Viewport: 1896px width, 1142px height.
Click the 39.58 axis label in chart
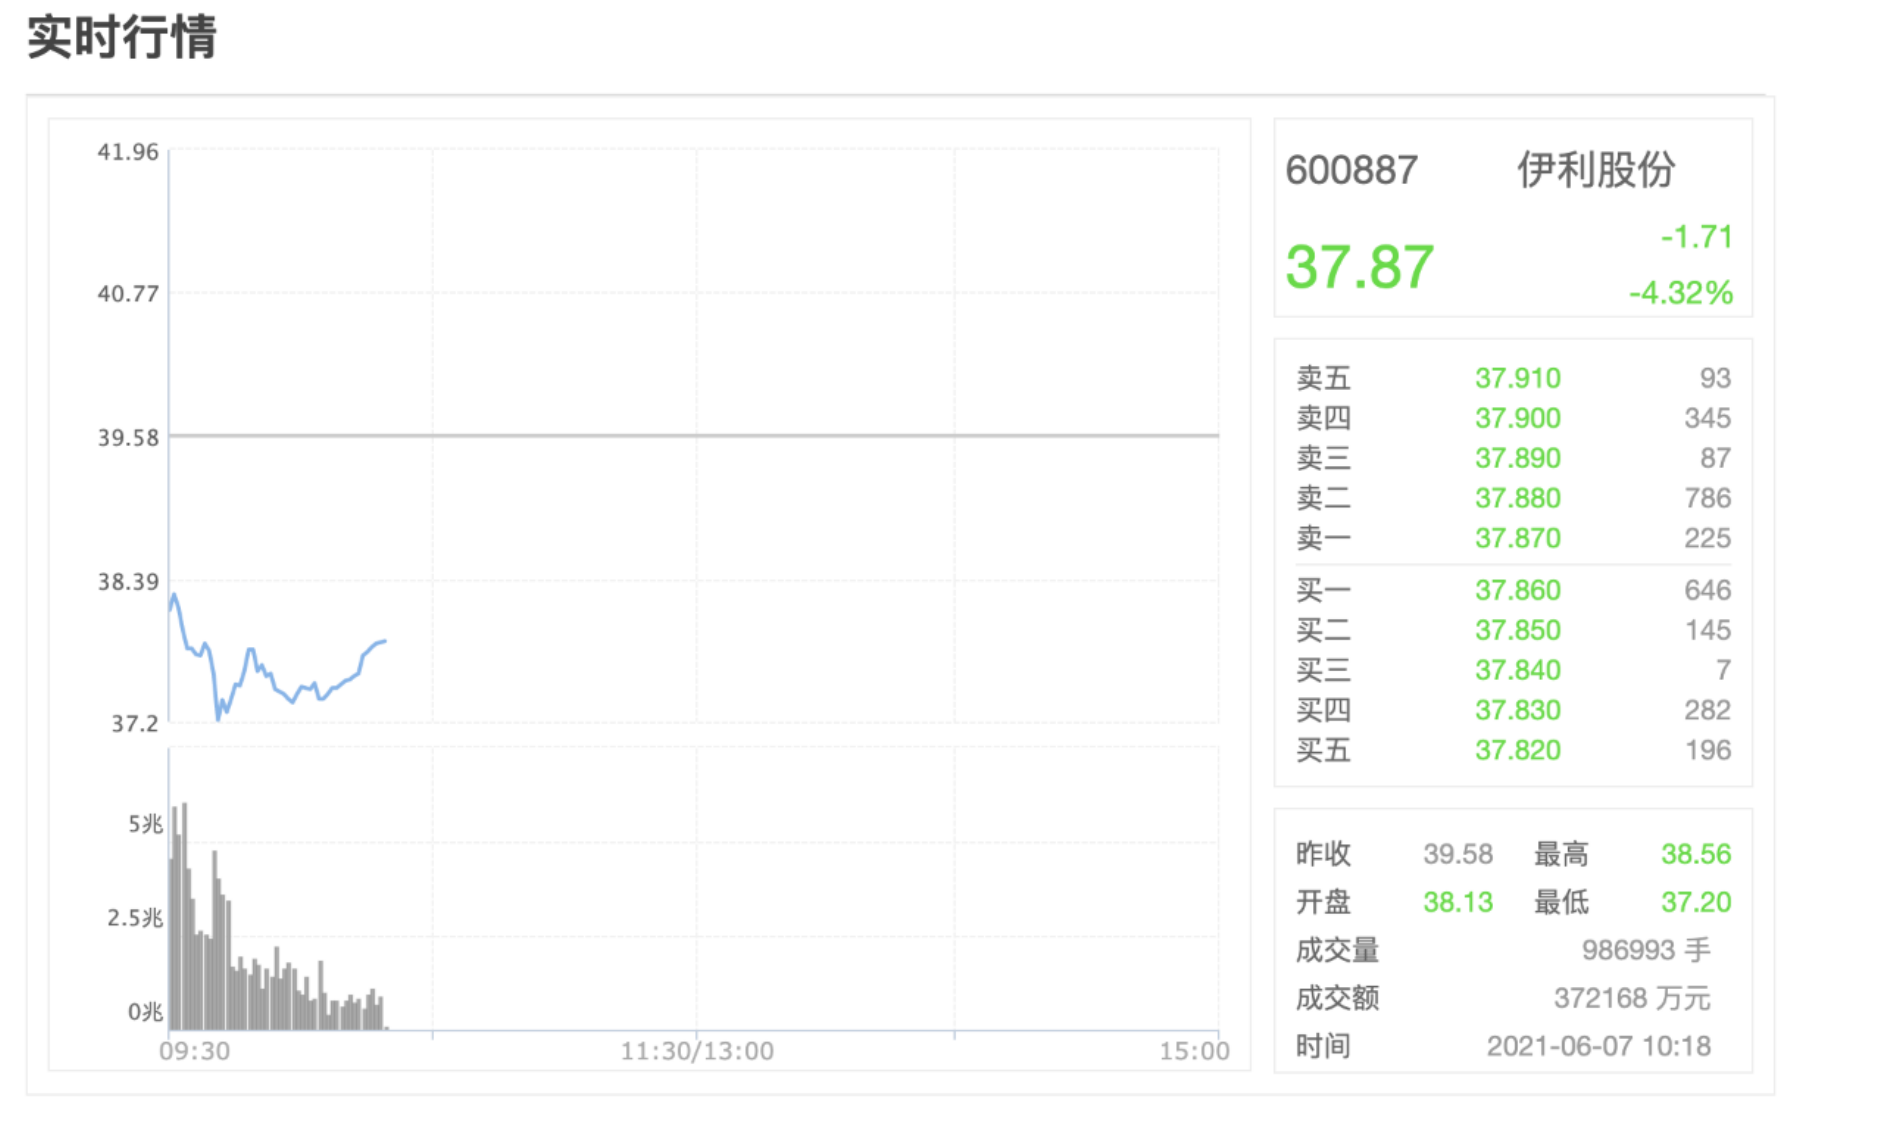[128, 438]
